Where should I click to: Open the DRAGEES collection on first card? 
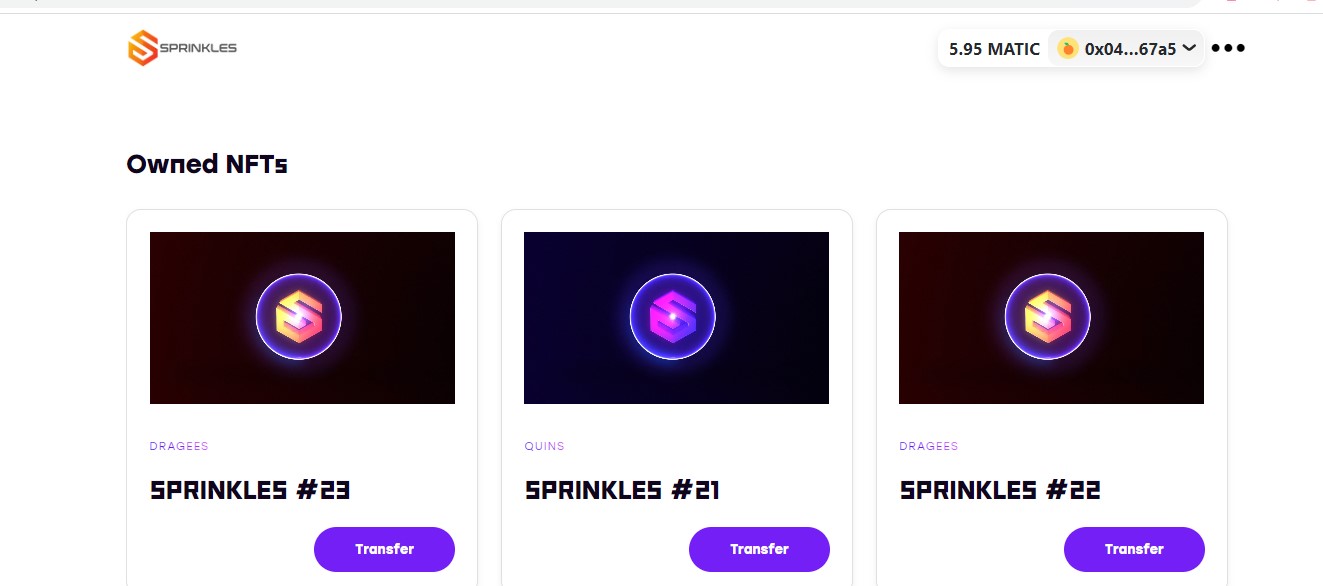(179, 446)
